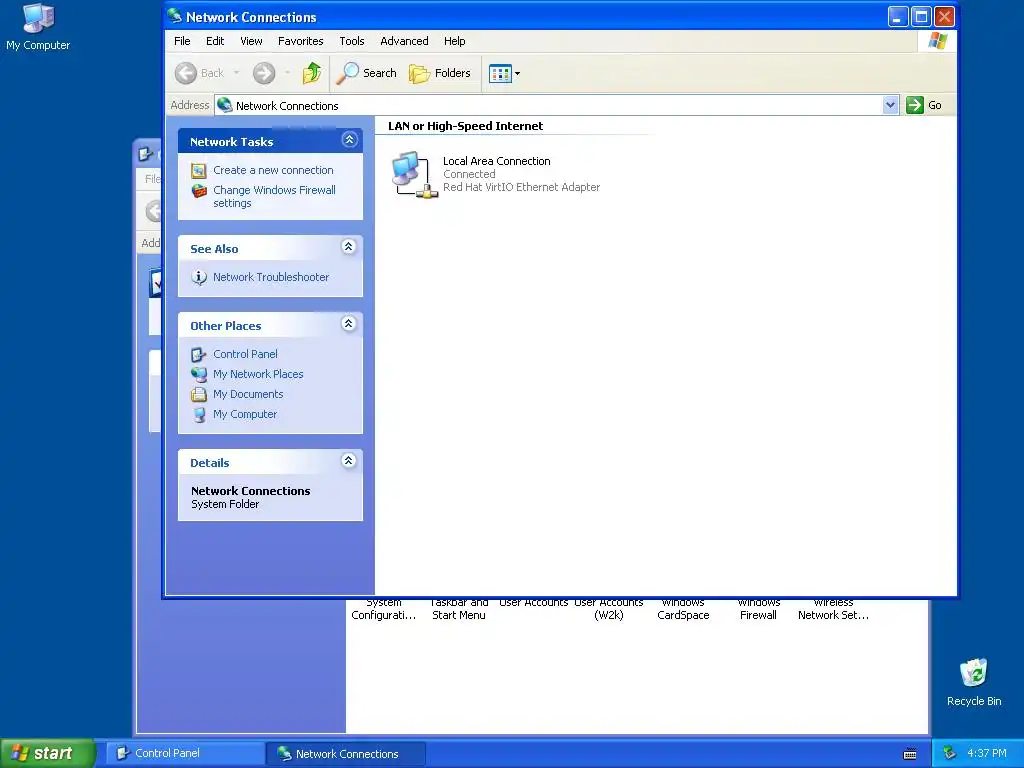Screen dimensions: 1024x768
Task: Select Windows CardSpace in Control Panel window
Action: 683,609
